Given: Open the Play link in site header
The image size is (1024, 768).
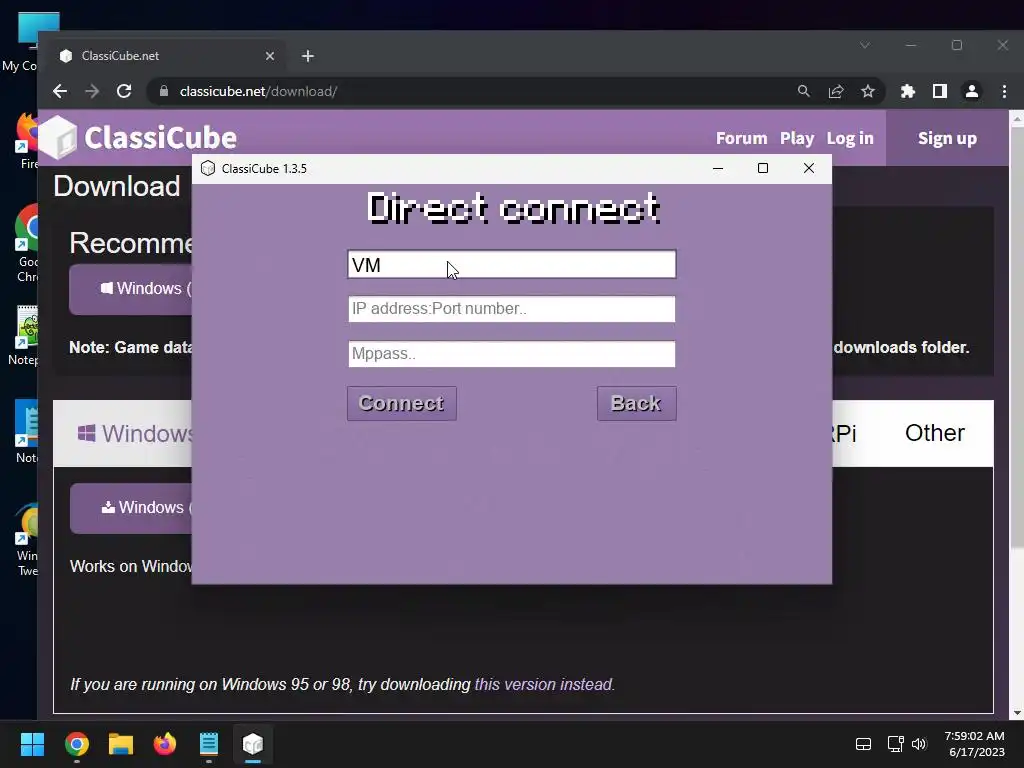Looking at the screenshot, I should pyautogui.click(x=797, y=138).
